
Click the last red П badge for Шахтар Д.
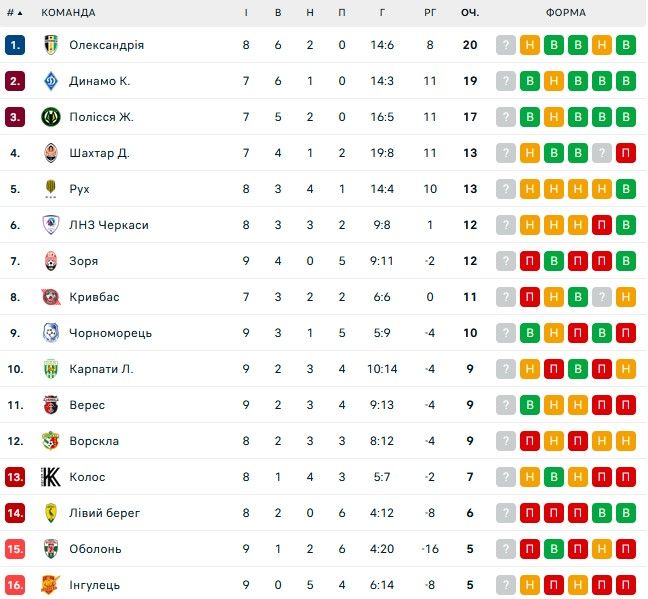click(626, 153)
